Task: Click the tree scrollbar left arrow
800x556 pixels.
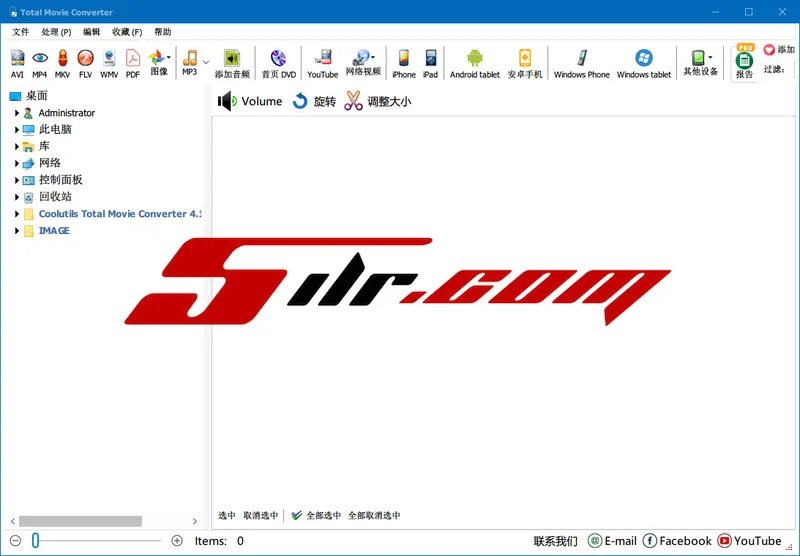Action: [x=13, y=521]
